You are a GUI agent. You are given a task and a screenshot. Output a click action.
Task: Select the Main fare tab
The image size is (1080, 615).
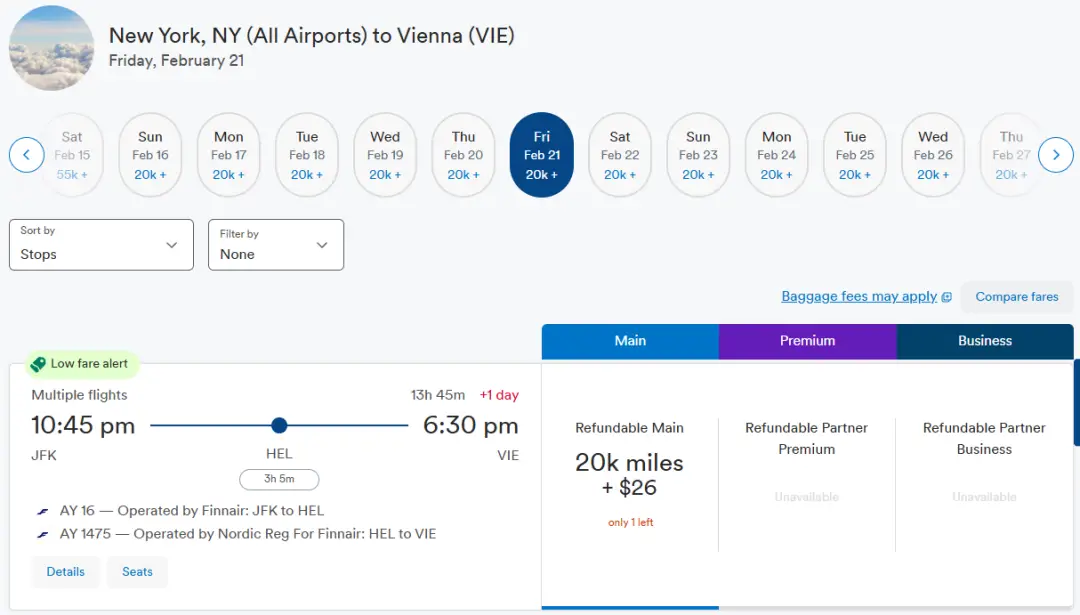[x=630, y=341]
